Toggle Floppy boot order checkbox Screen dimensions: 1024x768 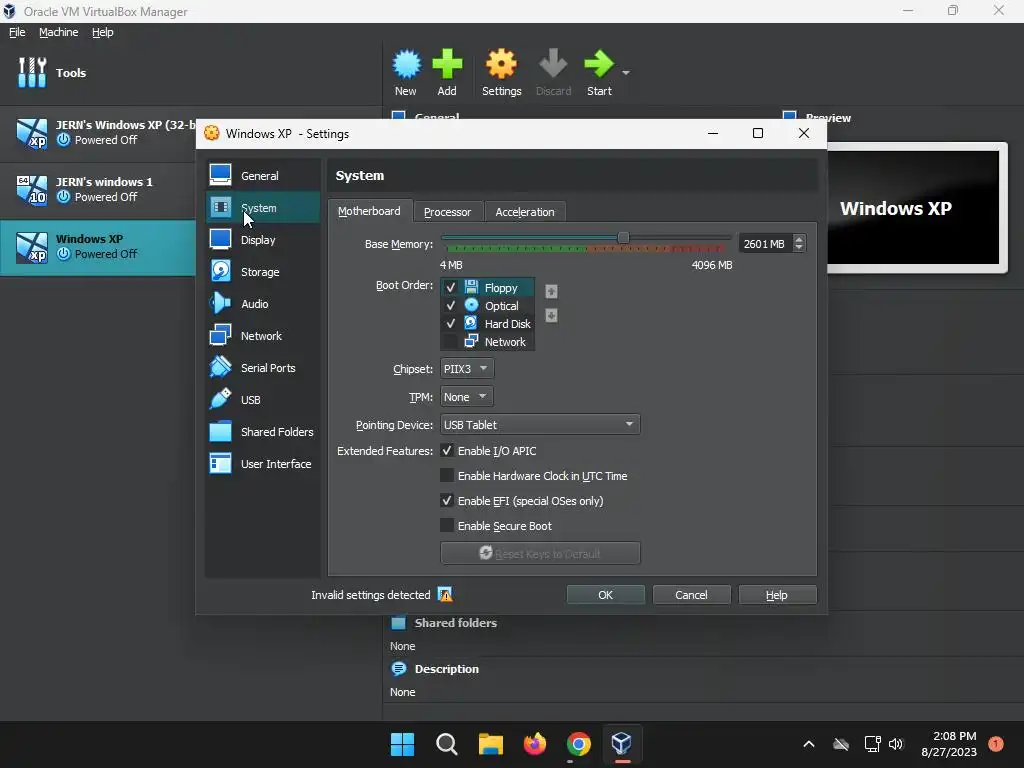coord(451,287)
